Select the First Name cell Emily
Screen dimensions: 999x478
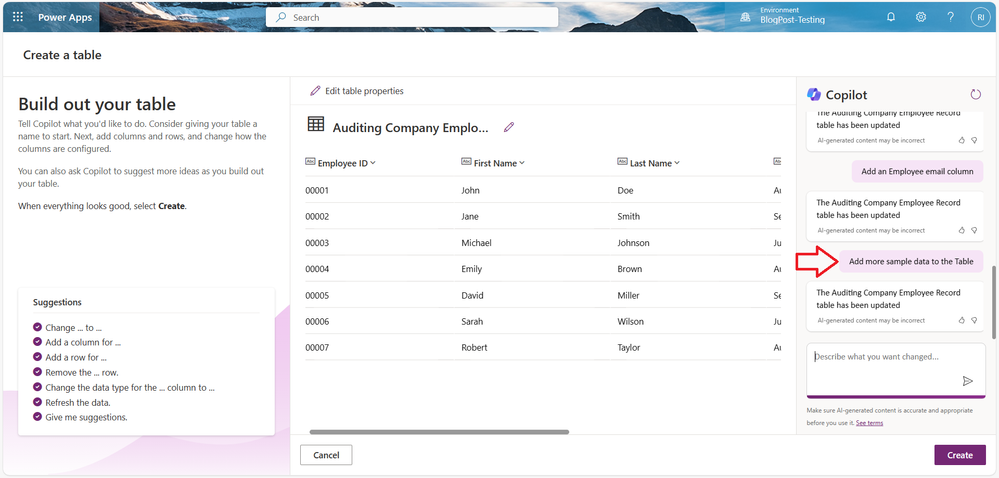tap(471, 269)
